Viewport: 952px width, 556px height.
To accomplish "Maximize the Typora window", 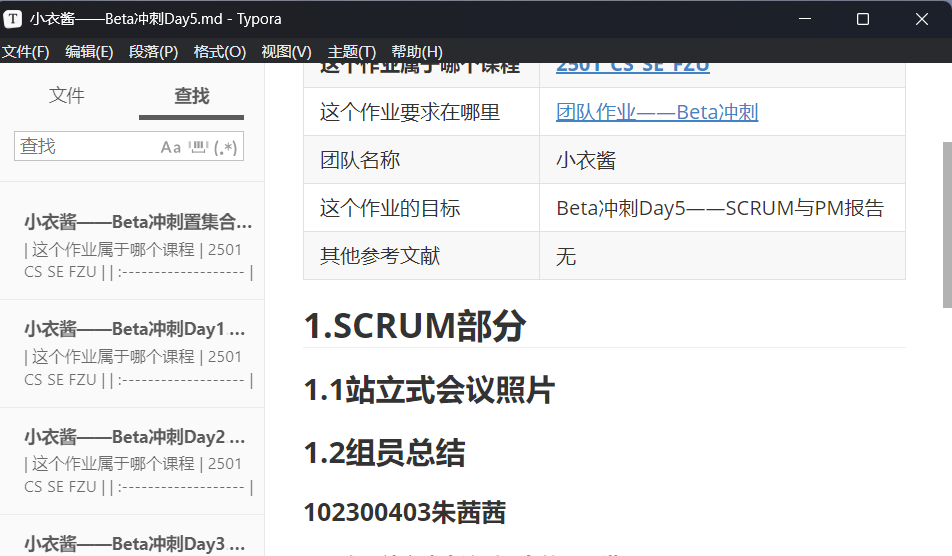I will pos(863,19).
